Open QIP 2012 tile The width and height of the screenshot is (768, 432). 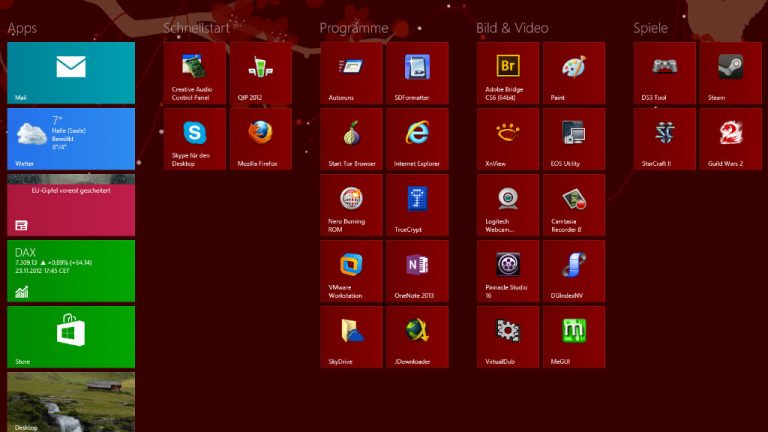click(x=261, y=73)
